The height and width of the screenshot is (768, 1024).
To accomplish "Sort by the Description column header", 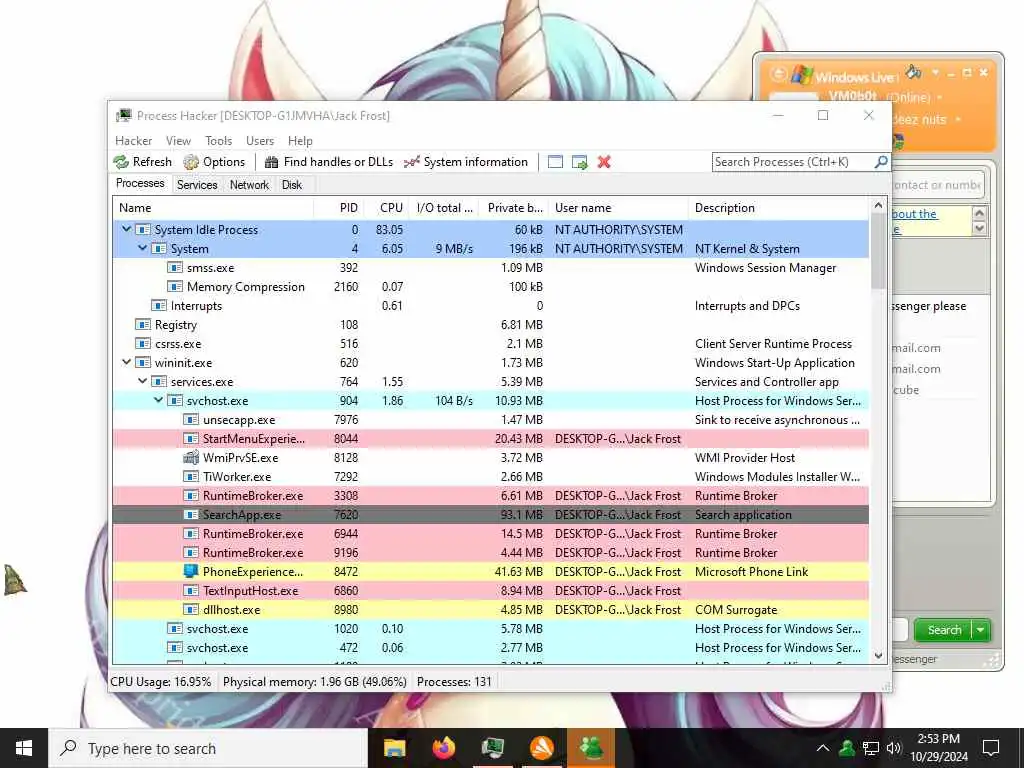I will click(x=778, y=208).
